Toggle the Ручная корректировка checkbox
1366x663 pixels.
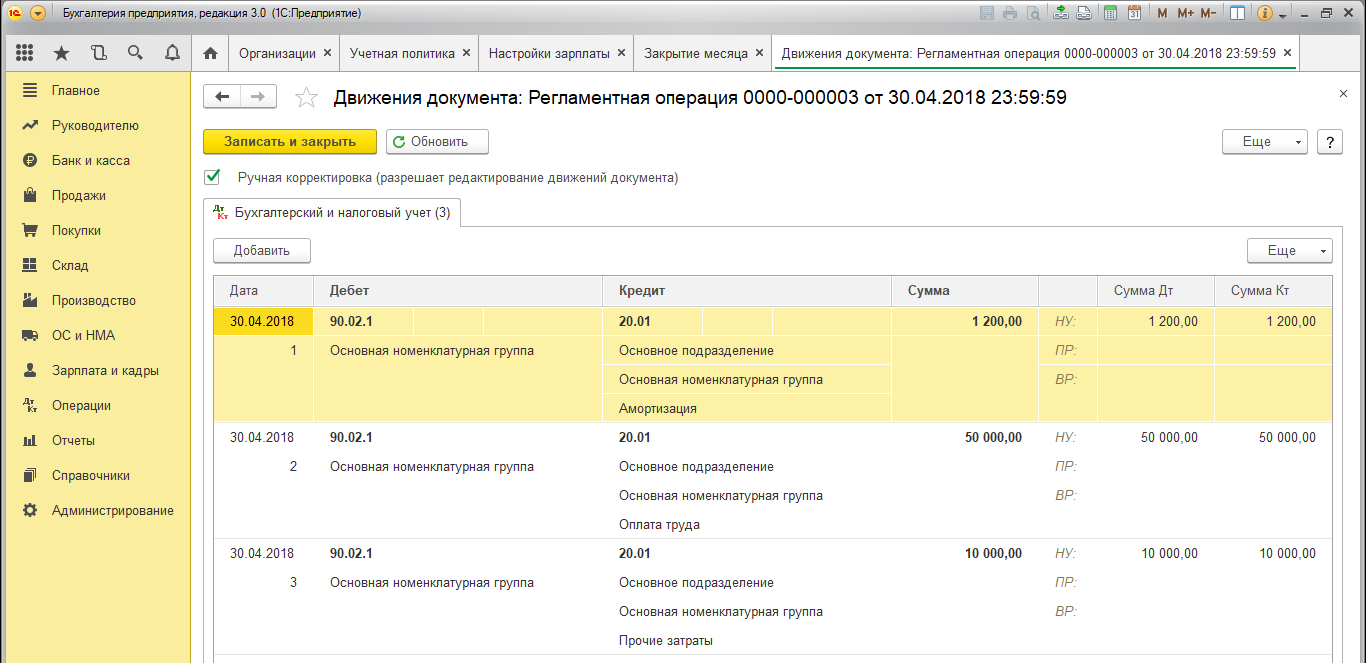(212, 177)
